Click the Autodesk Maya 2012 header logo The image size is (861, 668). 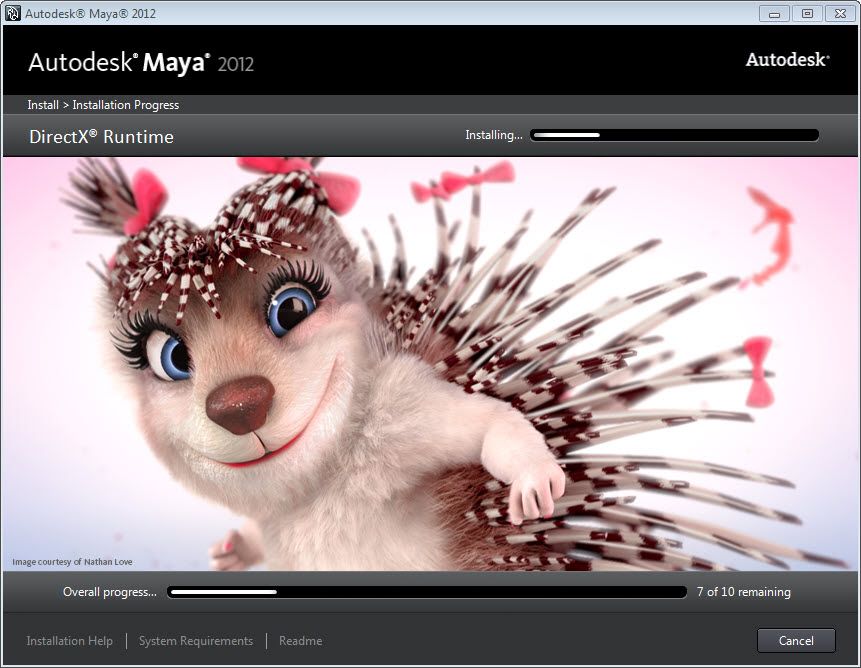pyautogui.click(x=141, y=63)
